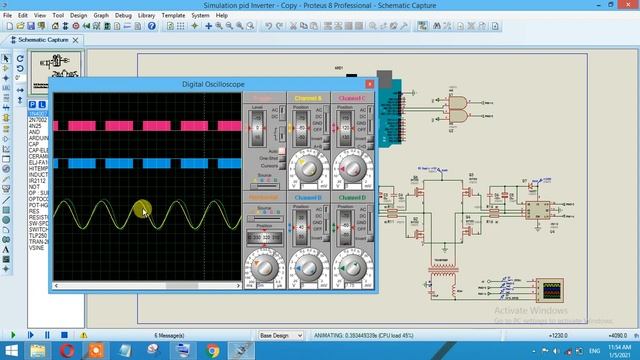
Task: Toggle the Trigger Cursors button
Action: point(282,166)
